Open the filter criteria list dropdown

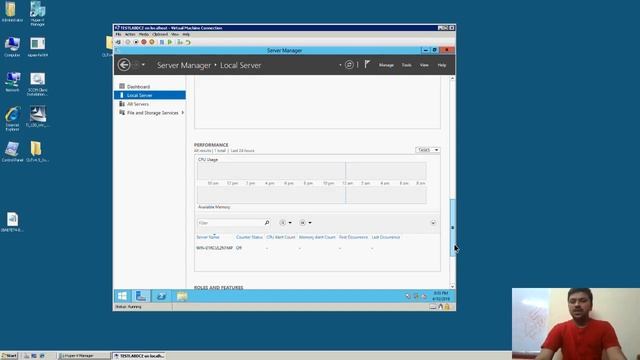285,222
